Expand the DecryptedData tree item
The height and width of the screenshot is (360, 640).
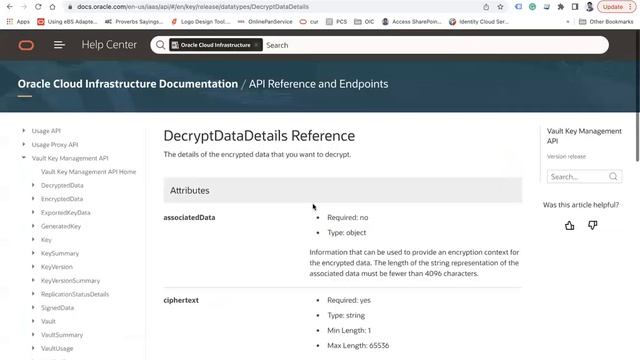(33, 185)
